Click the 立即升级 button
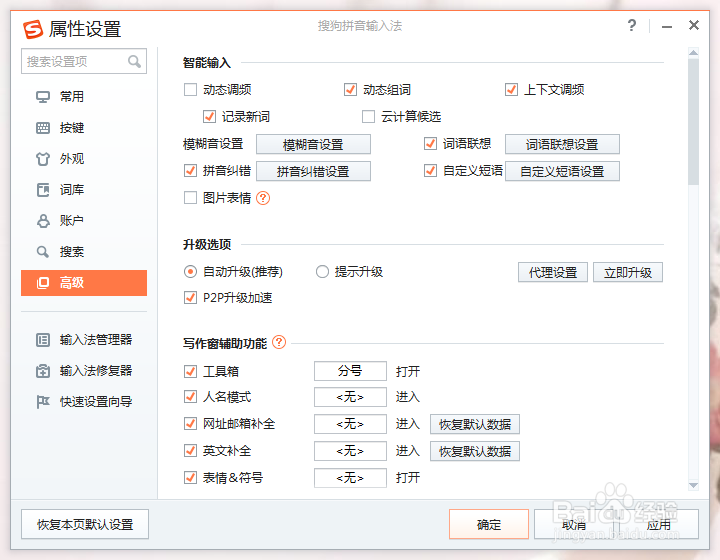This screenshot has height=560, width=720. pos(628,273)
